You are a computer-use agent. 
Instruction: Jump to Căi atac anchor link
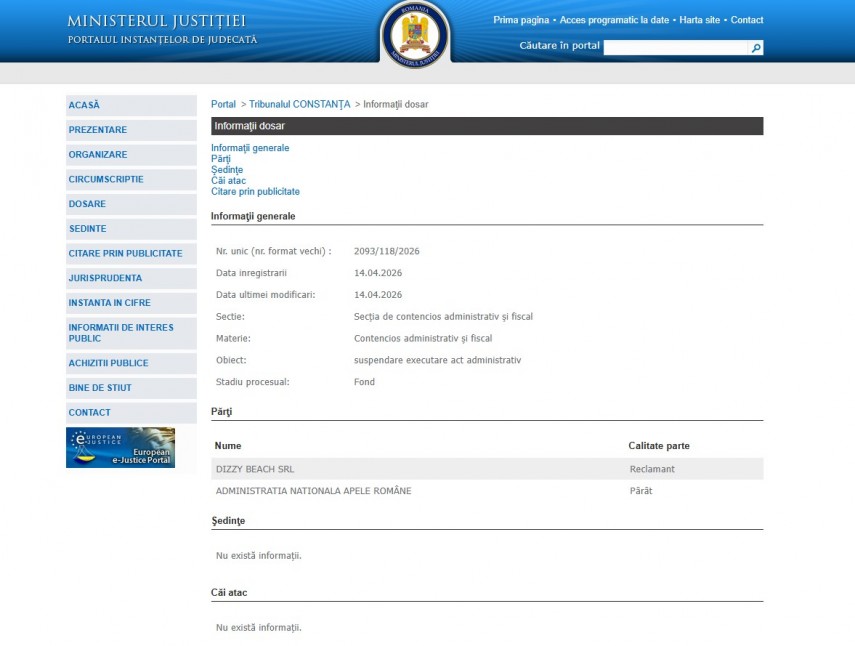click(228, 181)
